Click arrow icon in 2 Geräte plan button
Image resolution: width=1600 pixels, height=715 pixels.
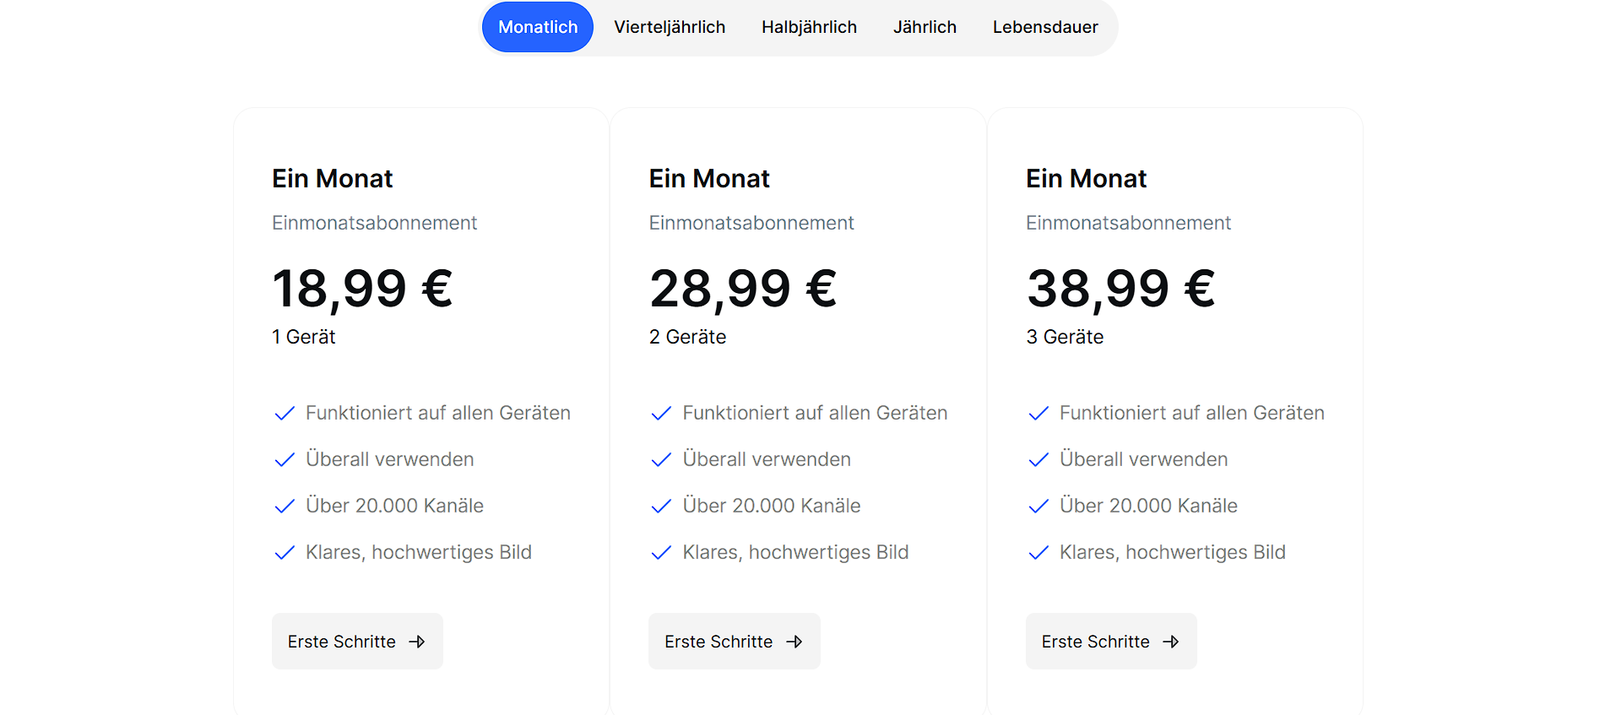point(794,642)
